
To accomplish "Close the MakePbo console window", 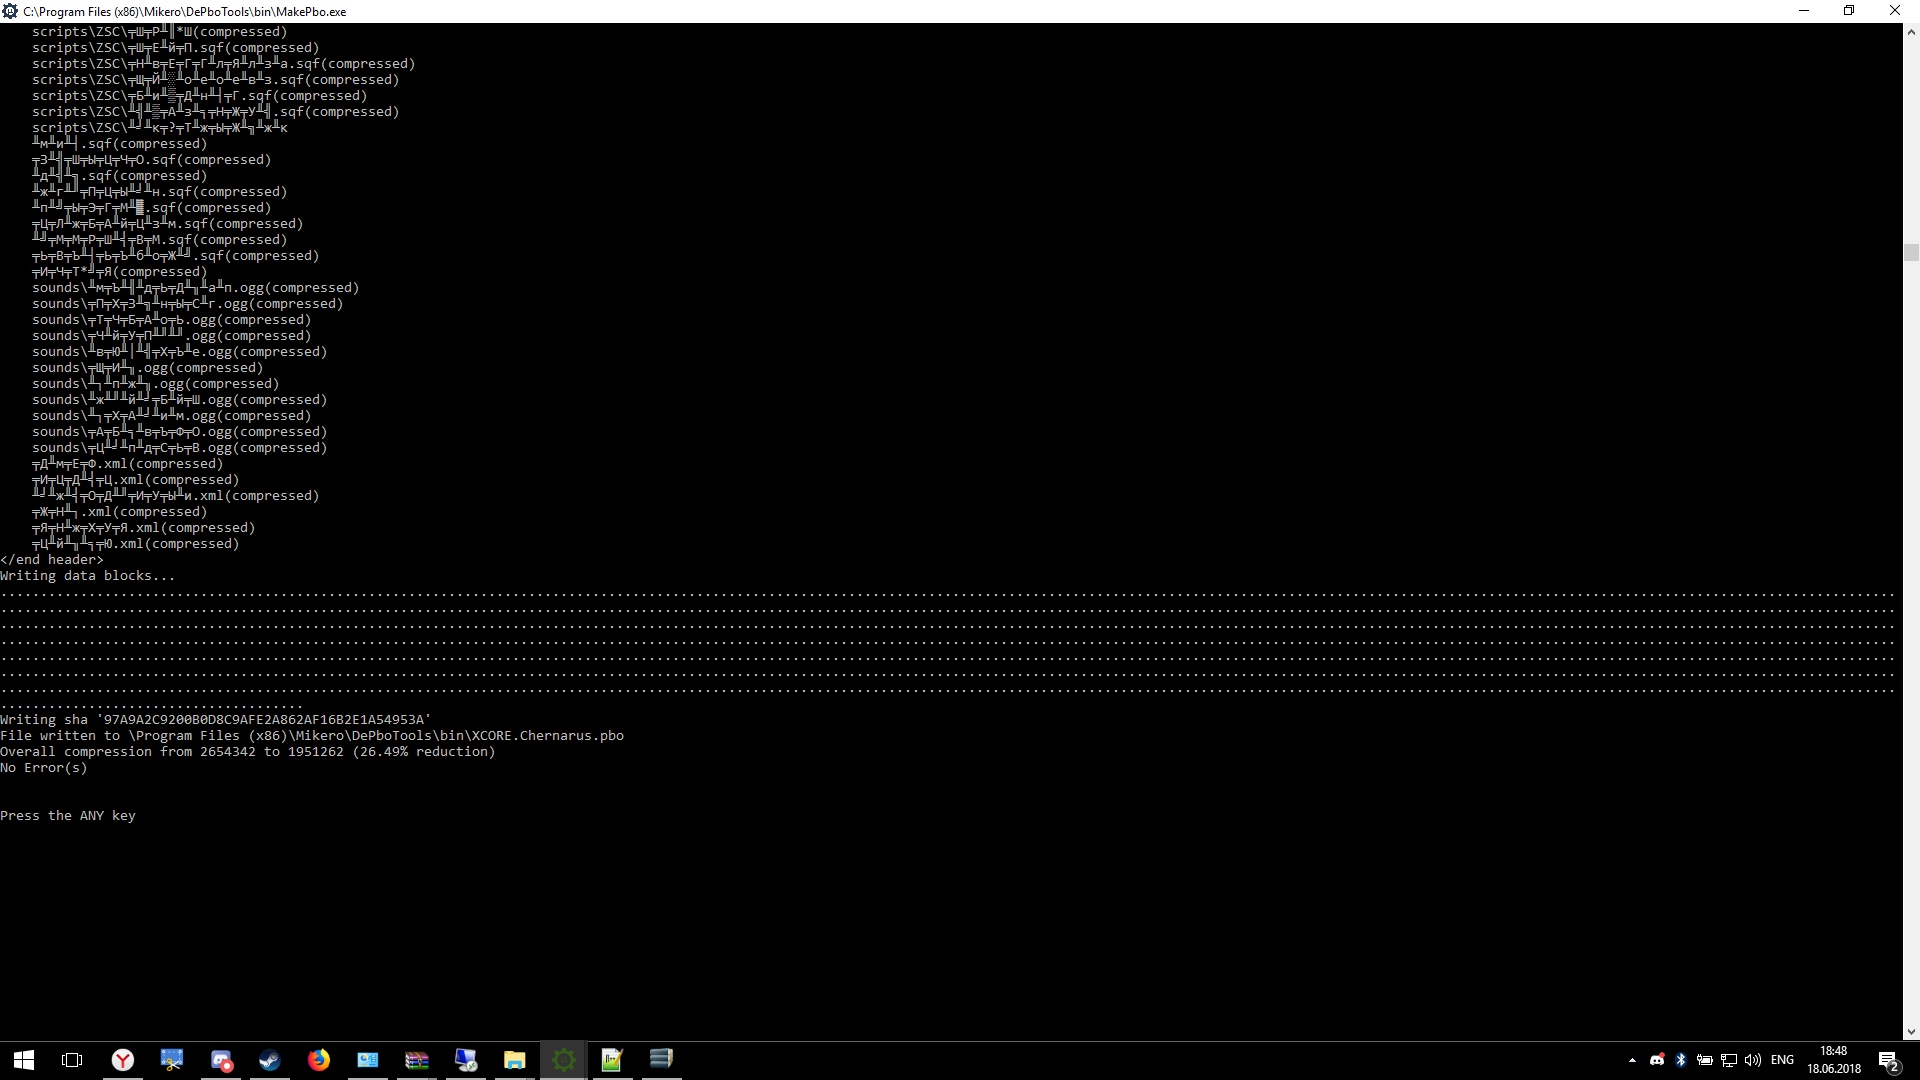I will click(1895, 11).
